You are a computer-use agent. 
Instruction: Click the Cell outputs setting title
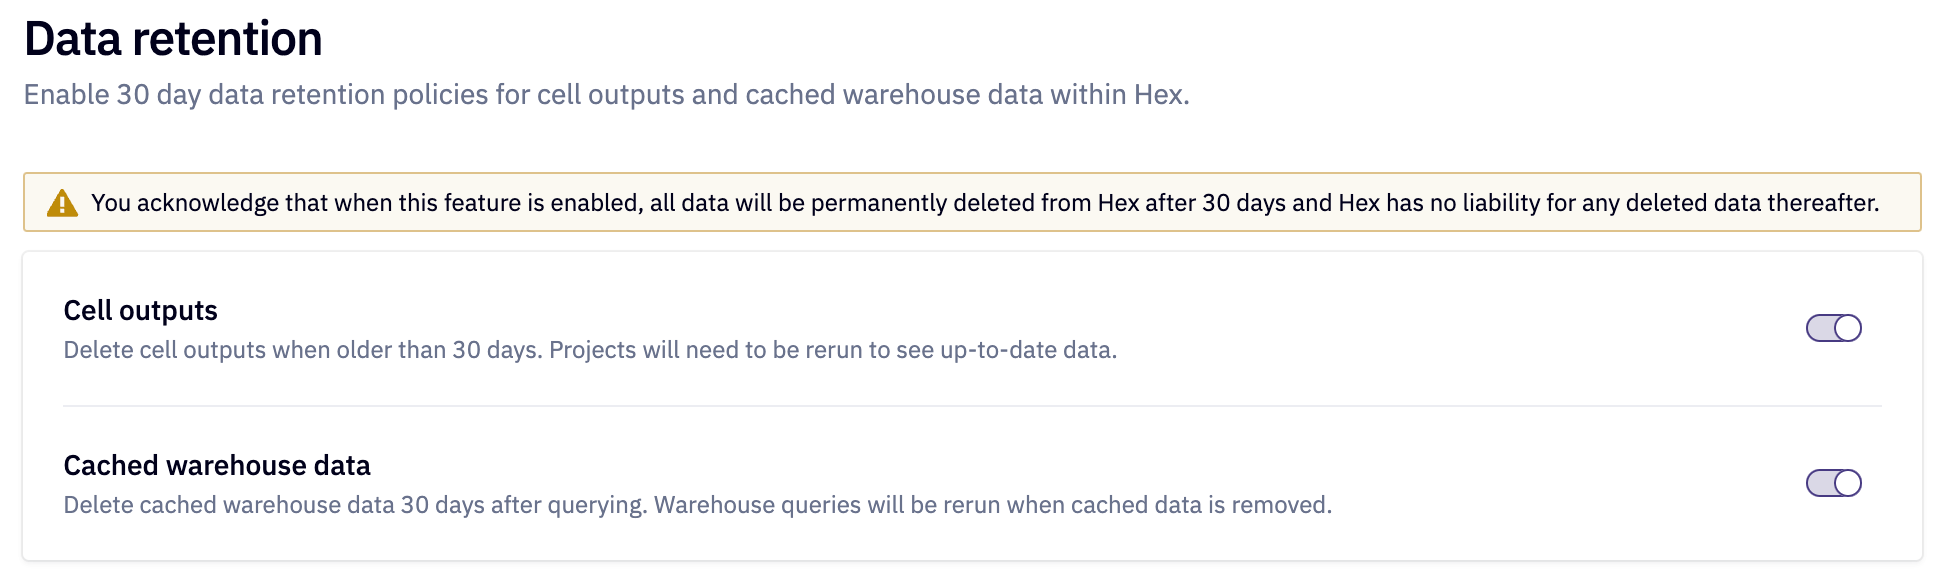pos(140,311)
